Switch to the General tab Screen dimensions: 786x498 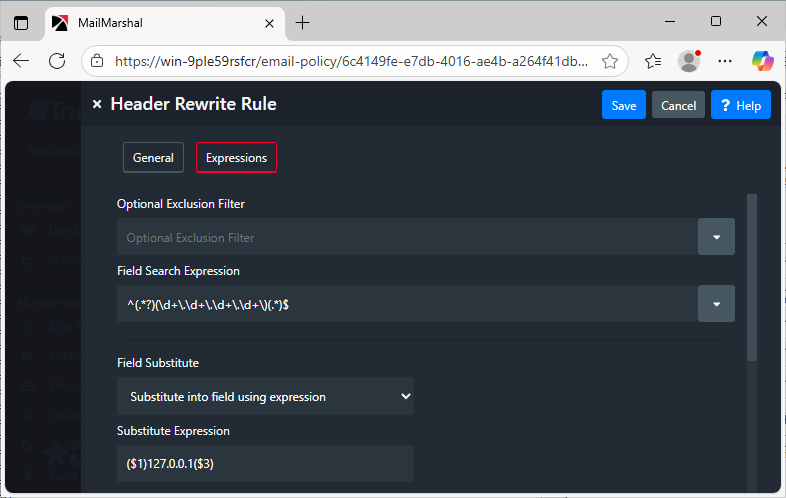153,158
